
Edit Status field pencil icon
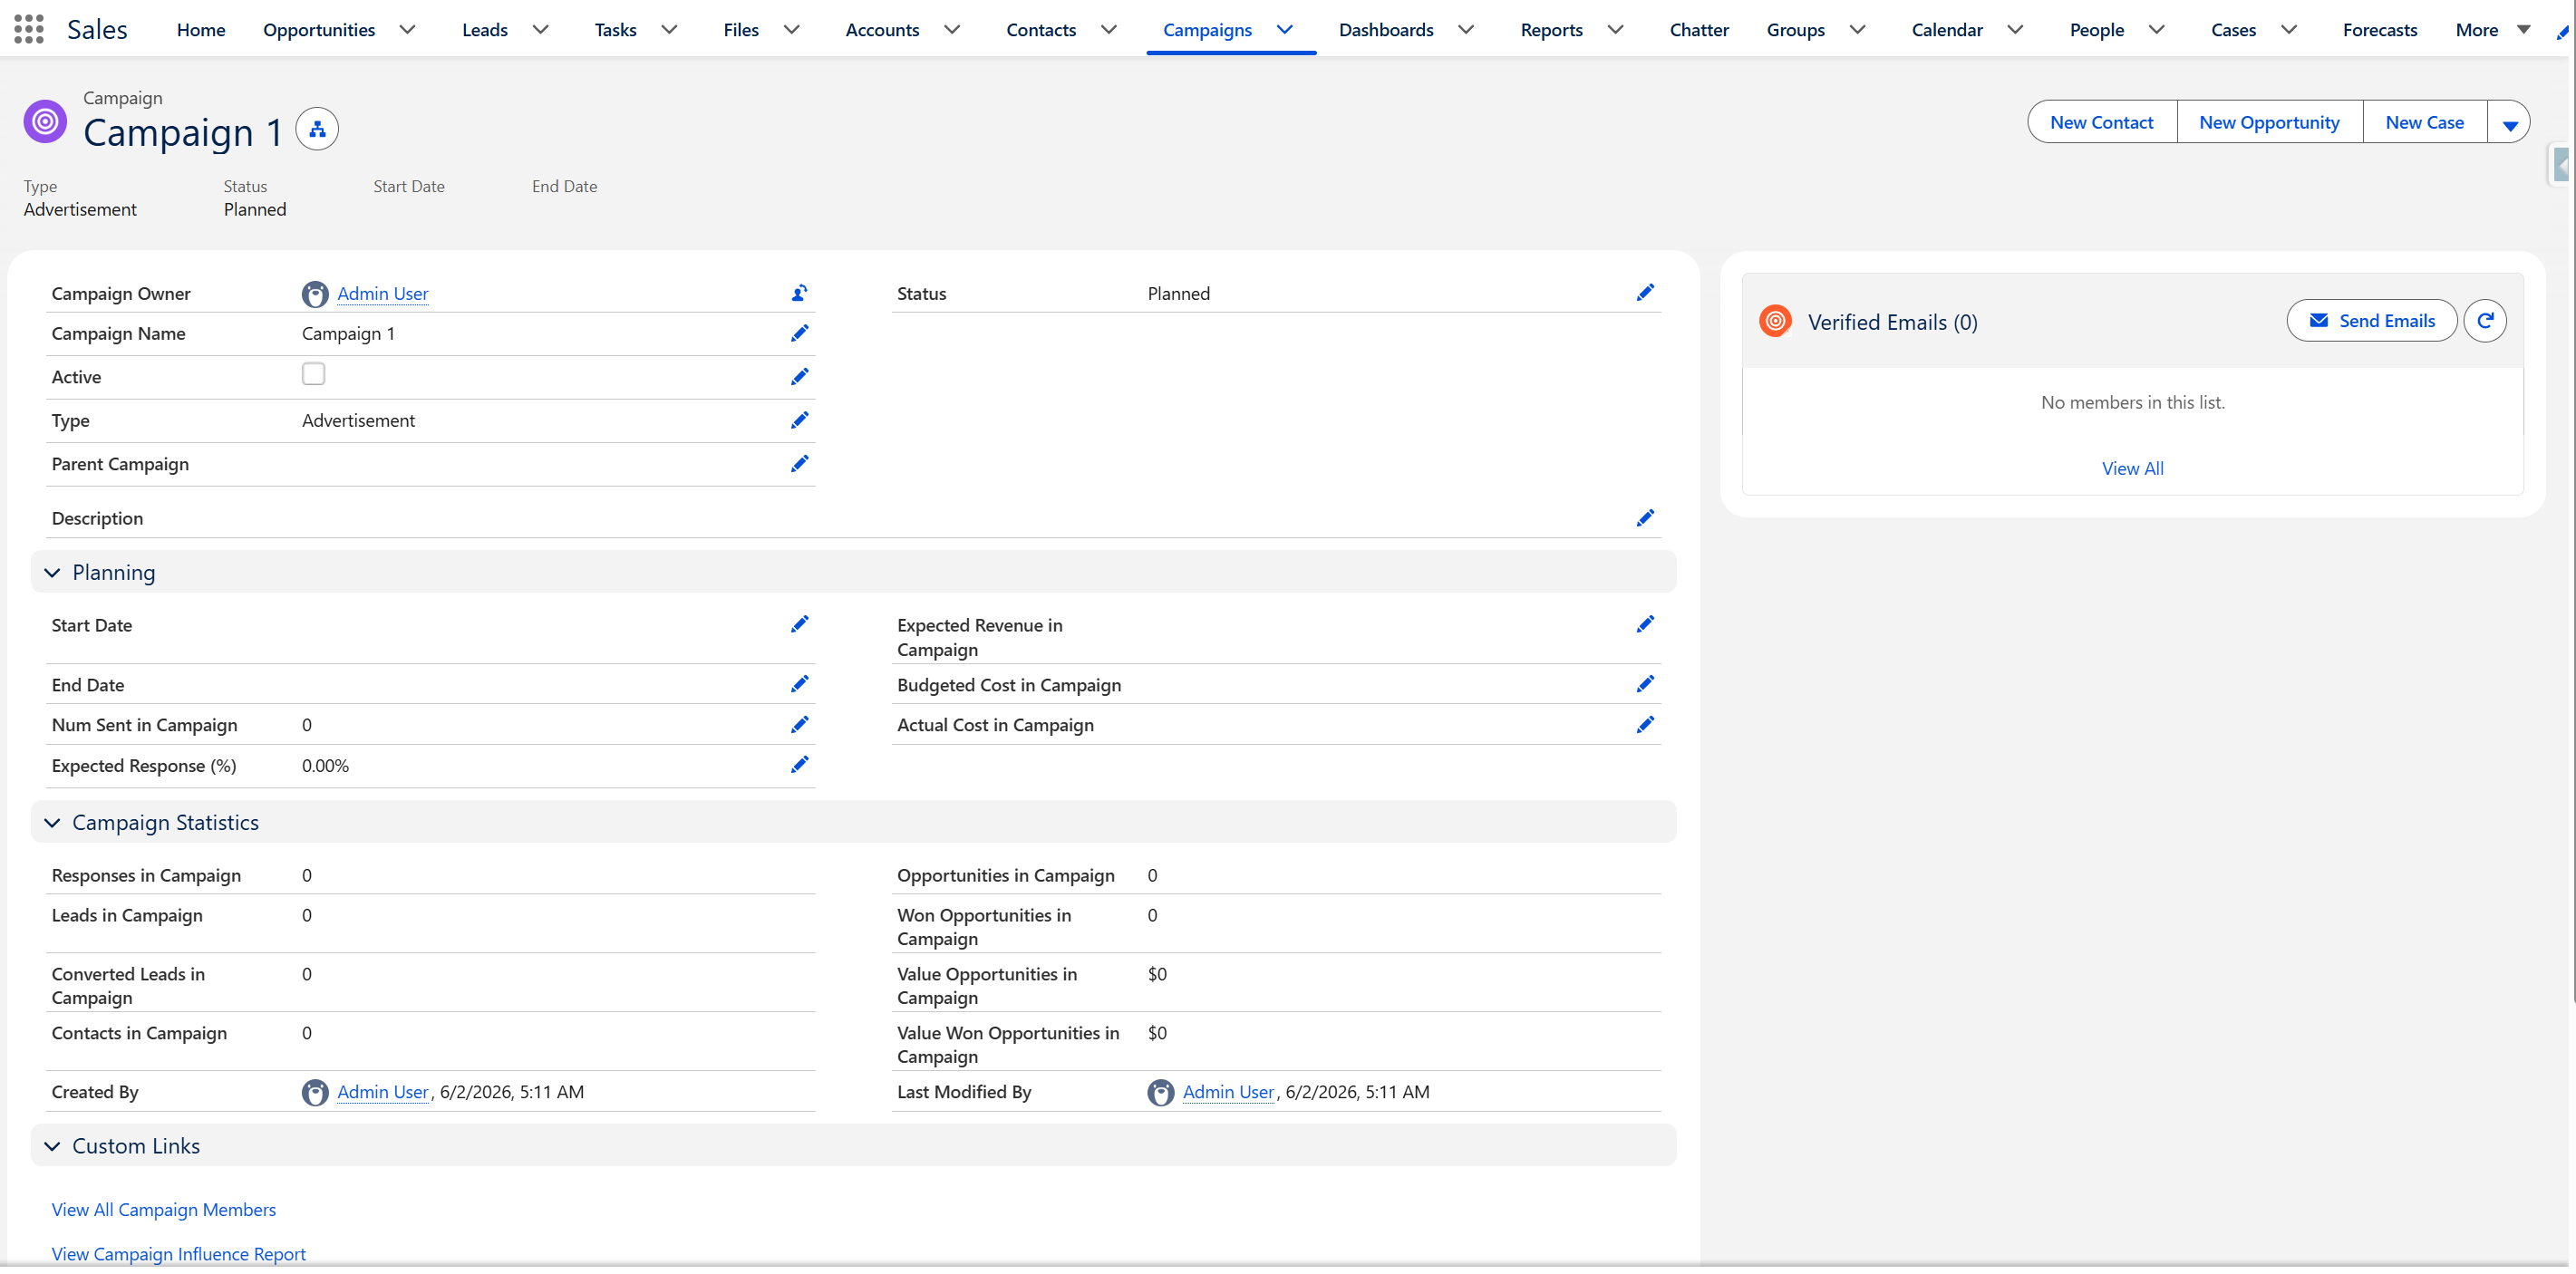[x=1646, y=293]
